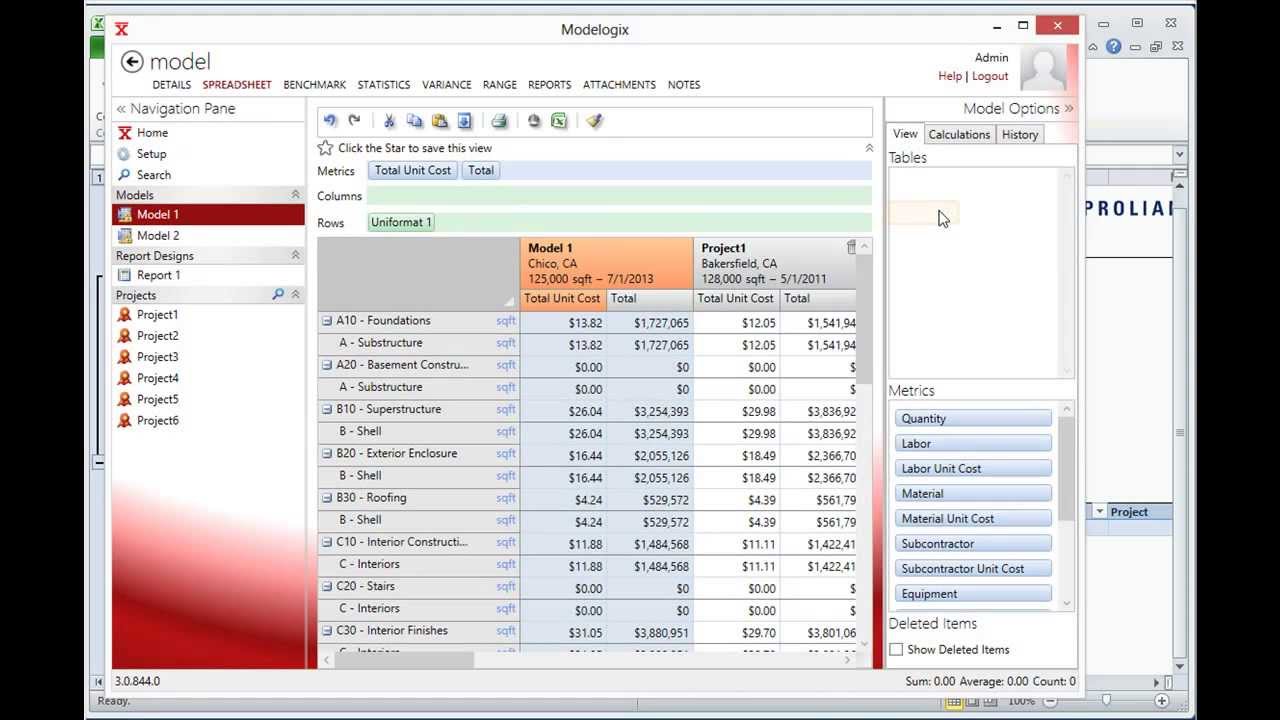This screenshot has width=1280, height=720.
Task: Open the VARIANCE tab
Action: click(446, 85)
